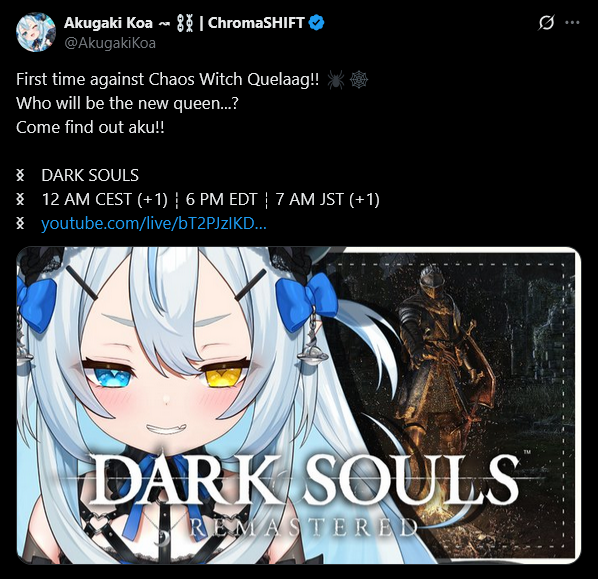This screenshot has width=598, height=579.
Task: Click the '6 PM EDT' schedule text
Action: pyautogui.click(x=222, y=199)
